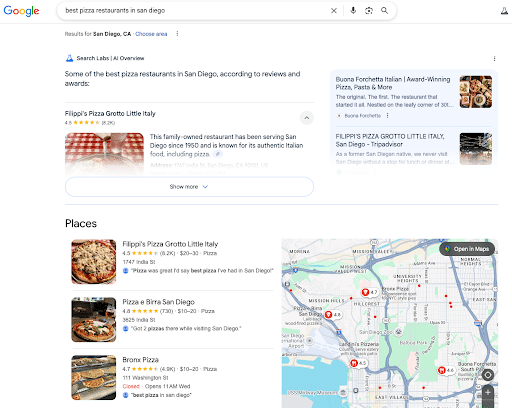Start voice search with microphone icon
The width and height of the screenshot is (512, 408).
[x=353, y=11]
